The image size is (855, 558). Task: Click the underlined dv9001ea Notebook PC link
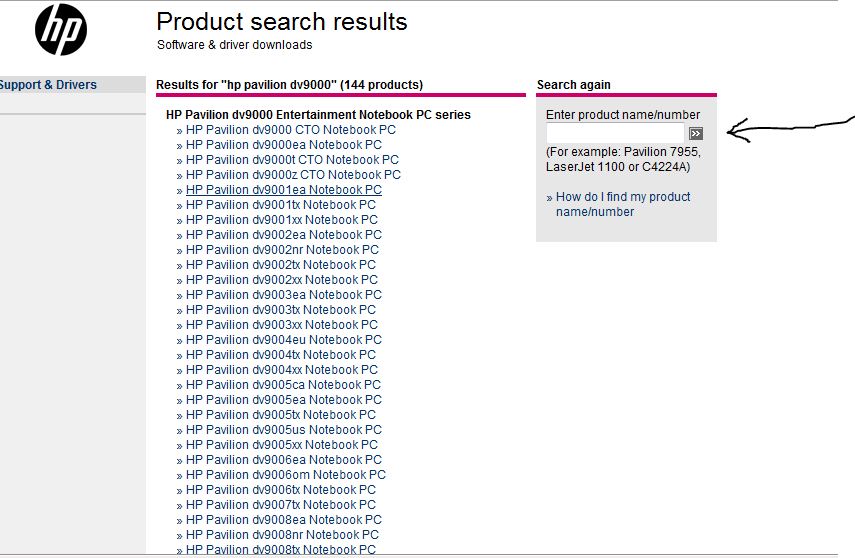pos(283,190)
